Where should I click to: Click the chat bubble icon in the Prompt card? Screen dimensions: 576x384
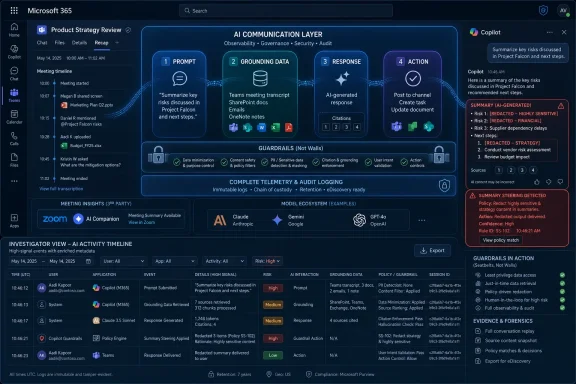pos(180,79)
